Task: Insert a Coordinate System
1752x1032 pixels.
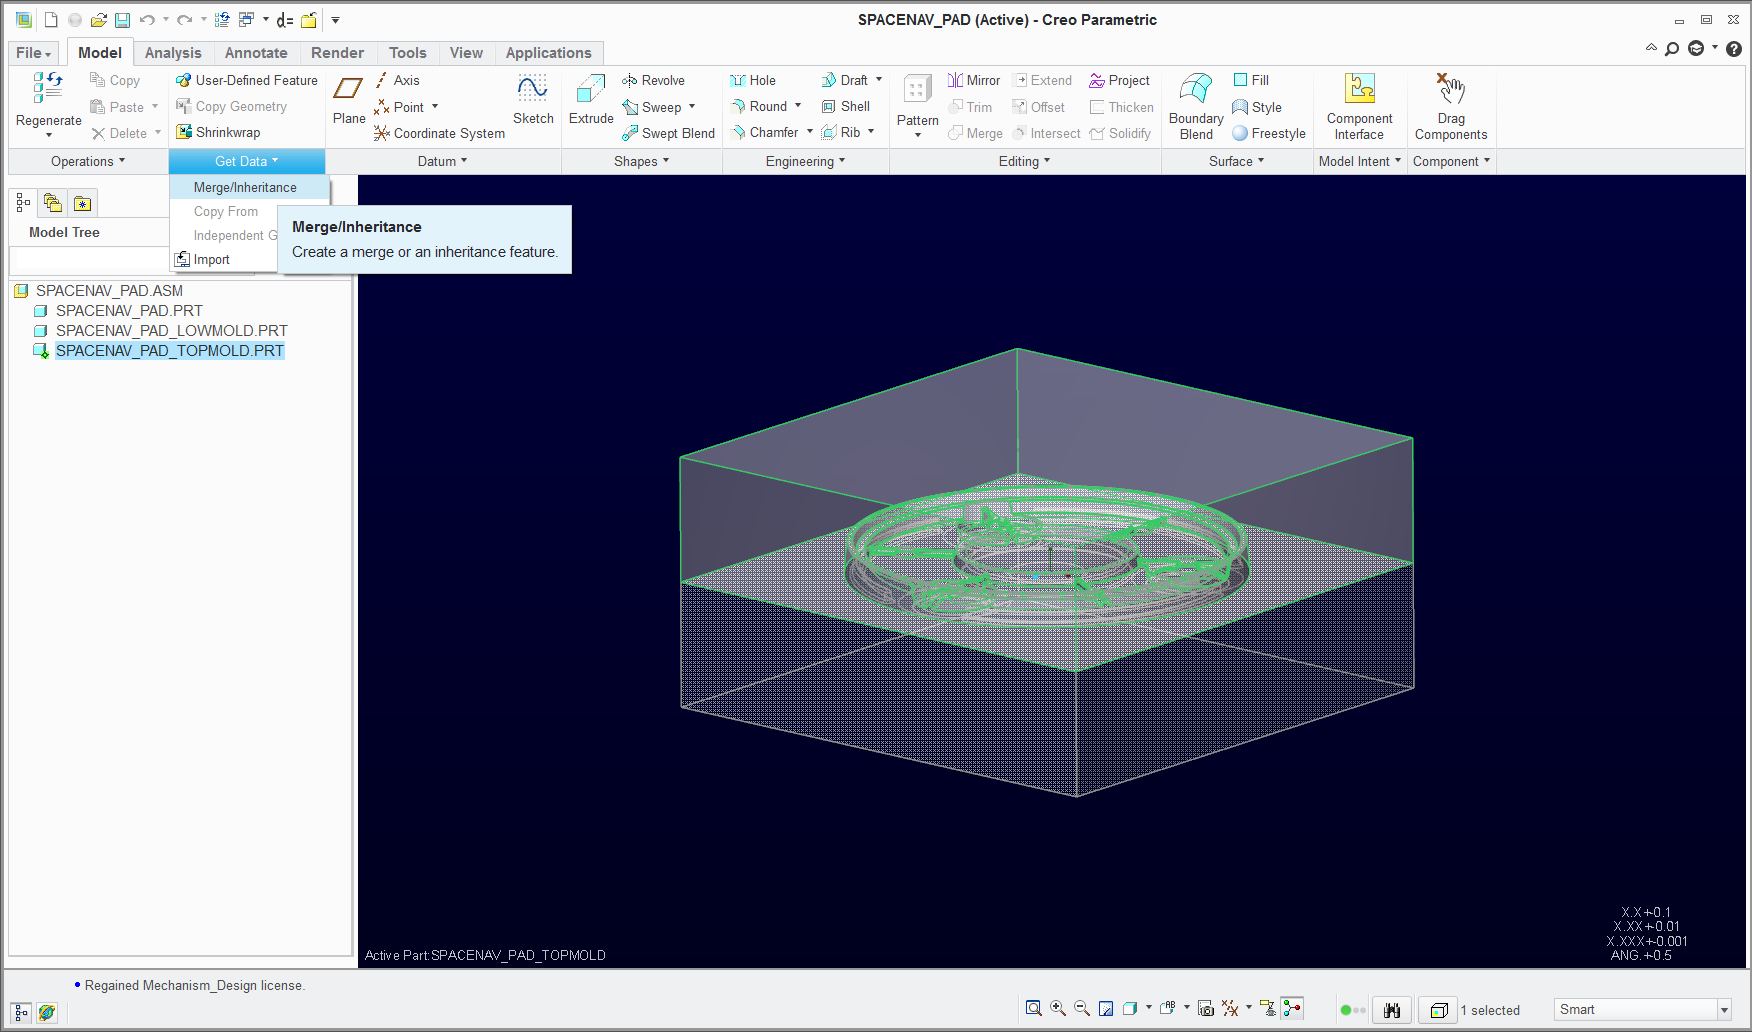Action: pos(439,133)
